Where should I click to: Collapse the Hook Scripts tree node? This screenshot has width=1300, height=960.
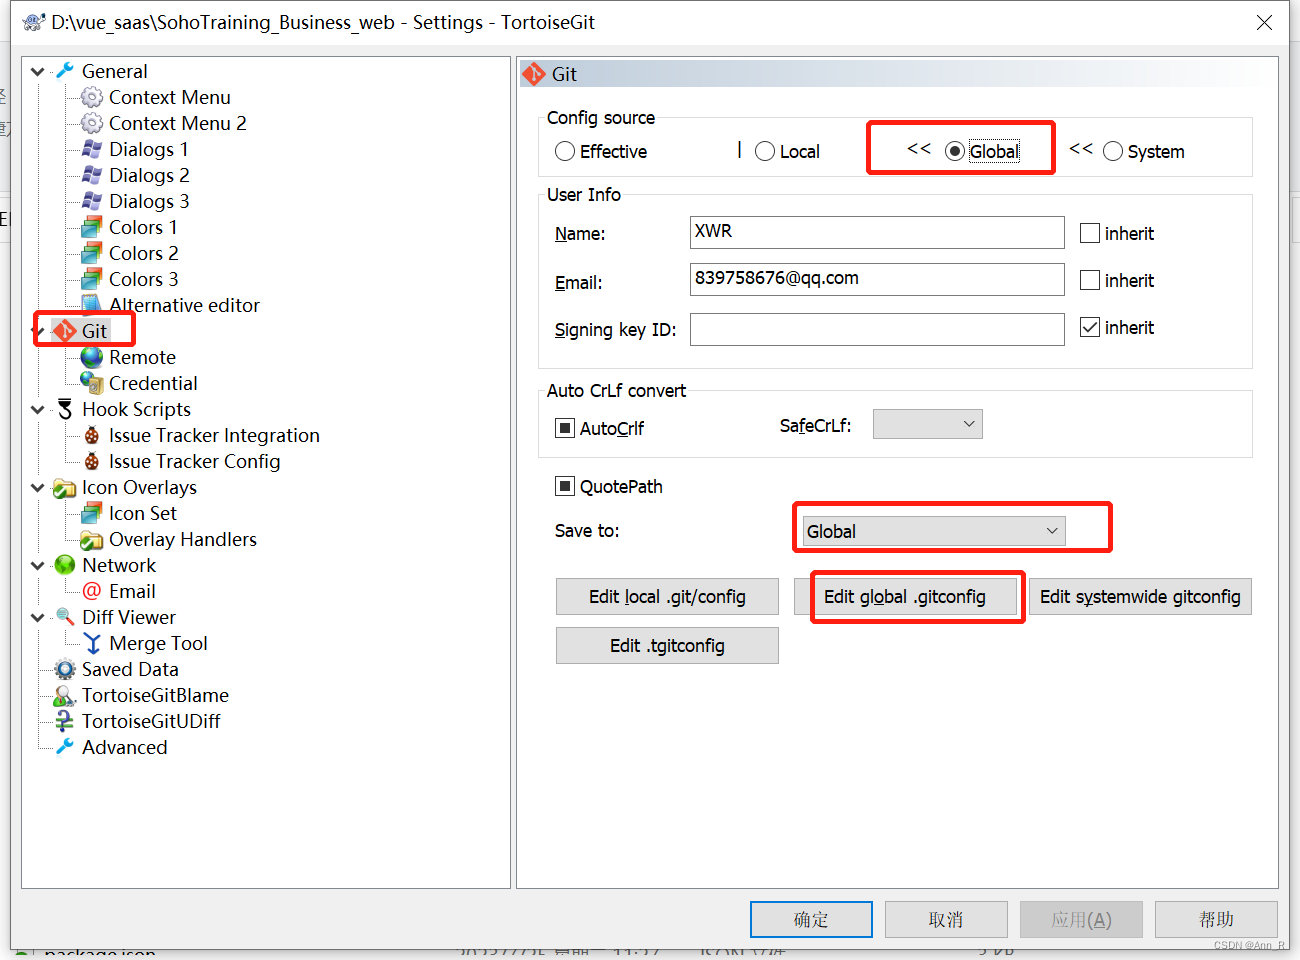coord(38,409)
